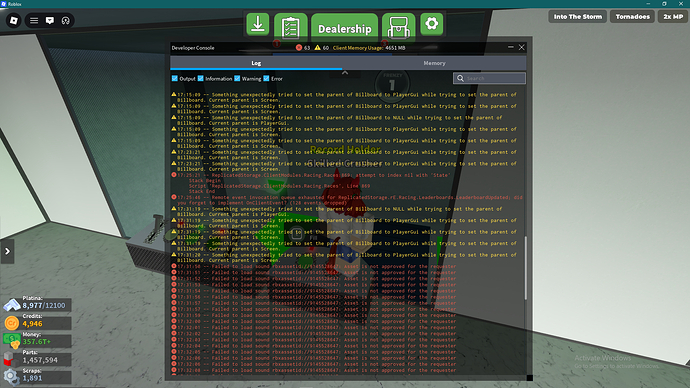Screen dimensions: 690x388
Task: Disable the Error log filter checkbox
Action: [x=266, y=78]
